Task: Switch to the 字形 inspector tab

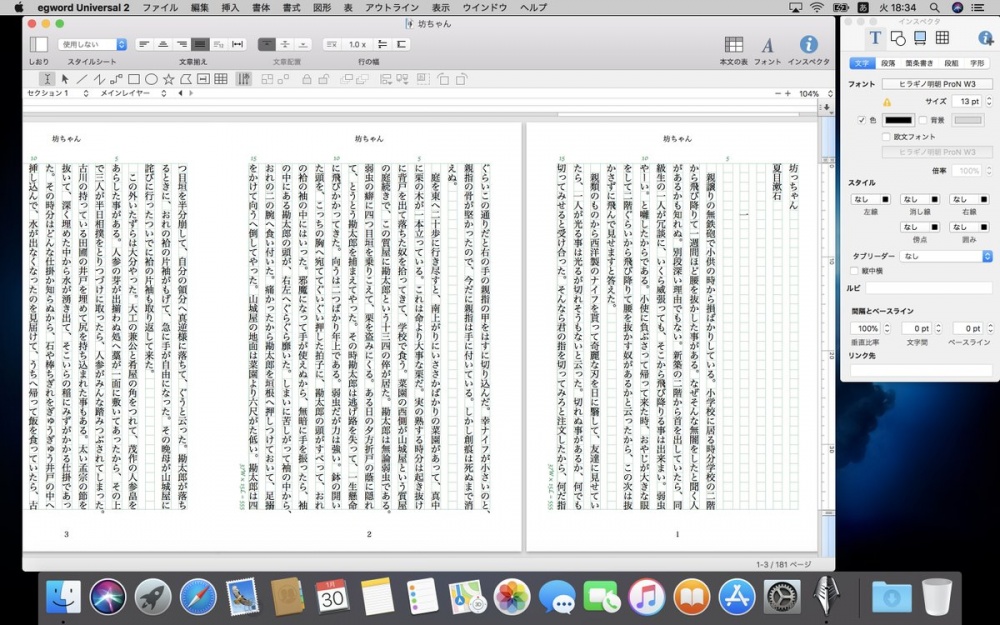Action: point(976,63)
